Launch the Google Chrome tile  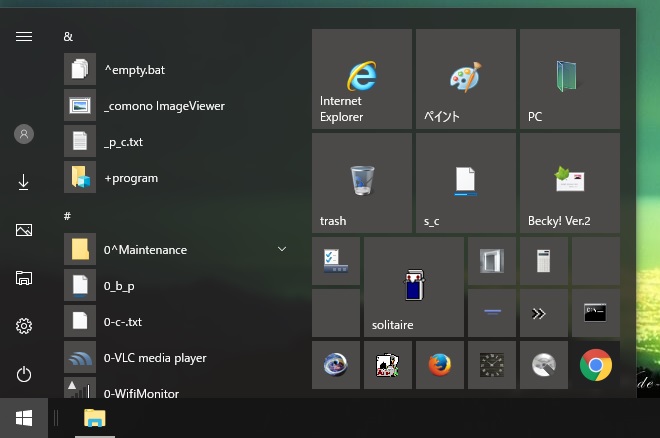point(596,365)
